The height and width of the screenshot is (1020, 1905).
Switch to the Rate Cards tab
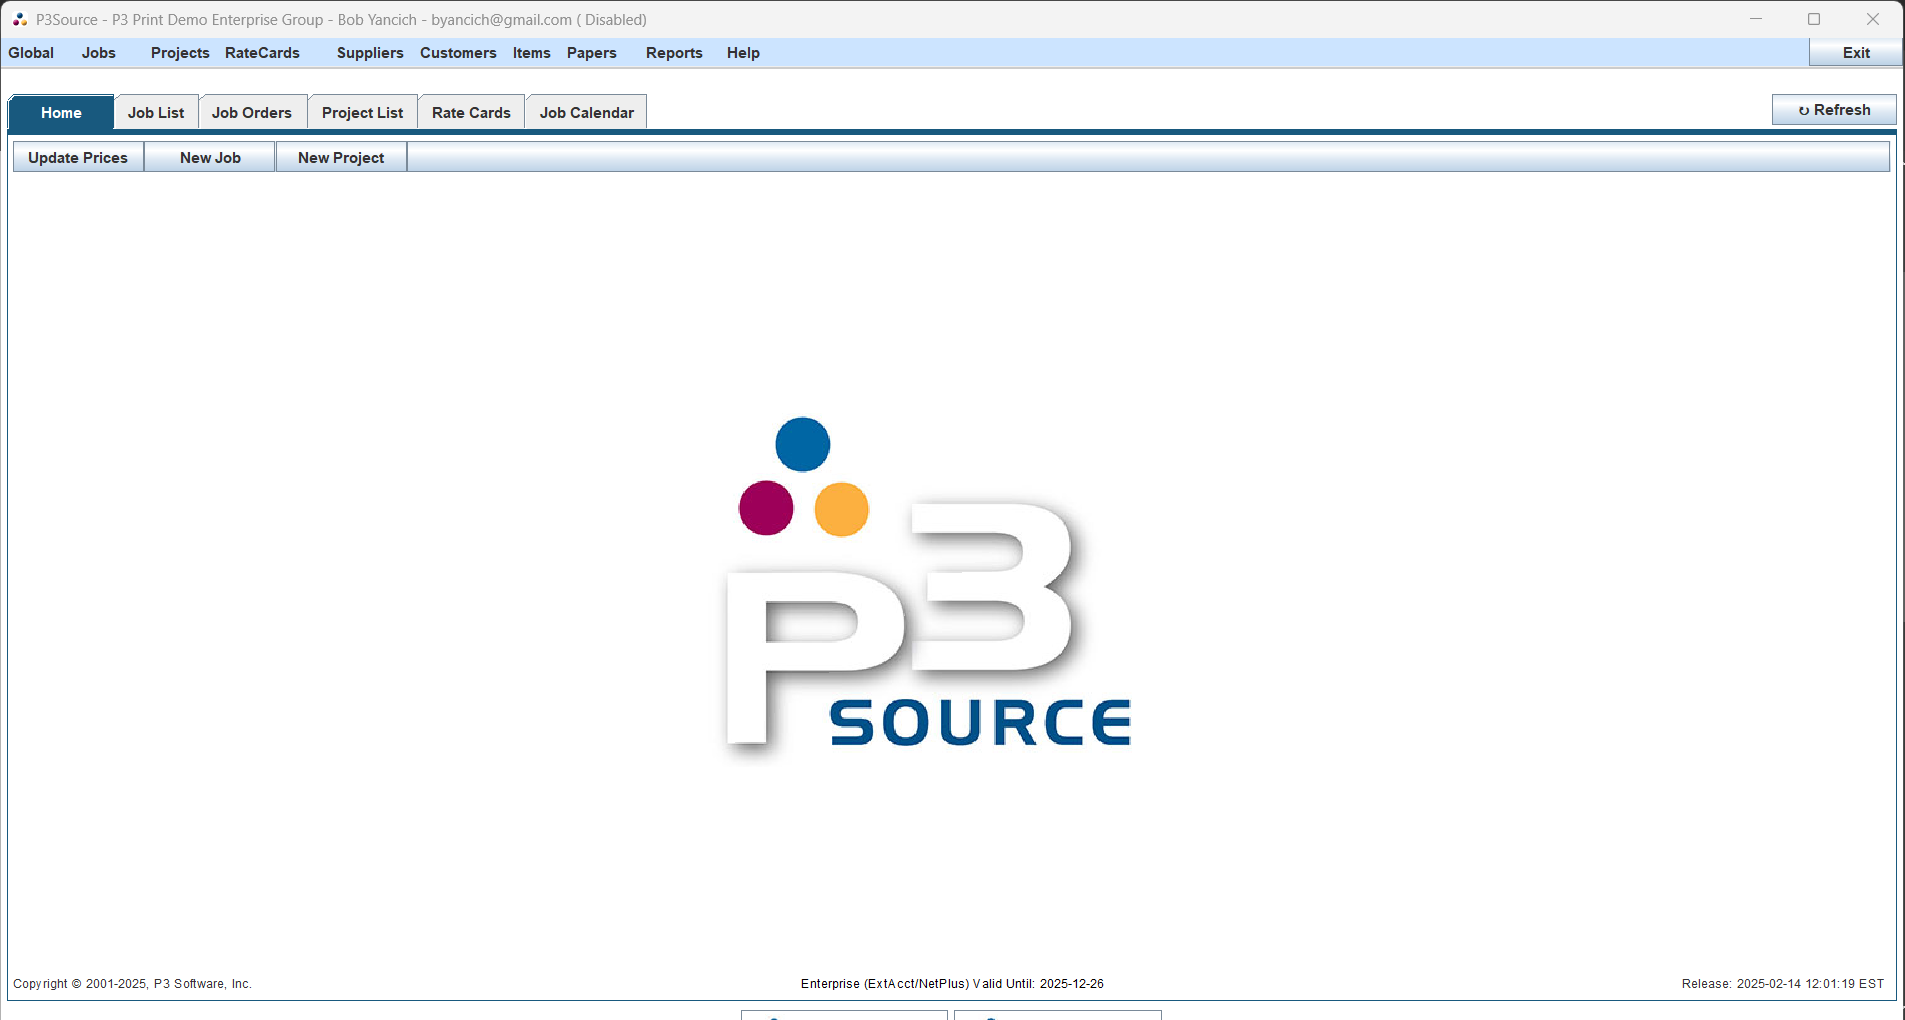471,113
